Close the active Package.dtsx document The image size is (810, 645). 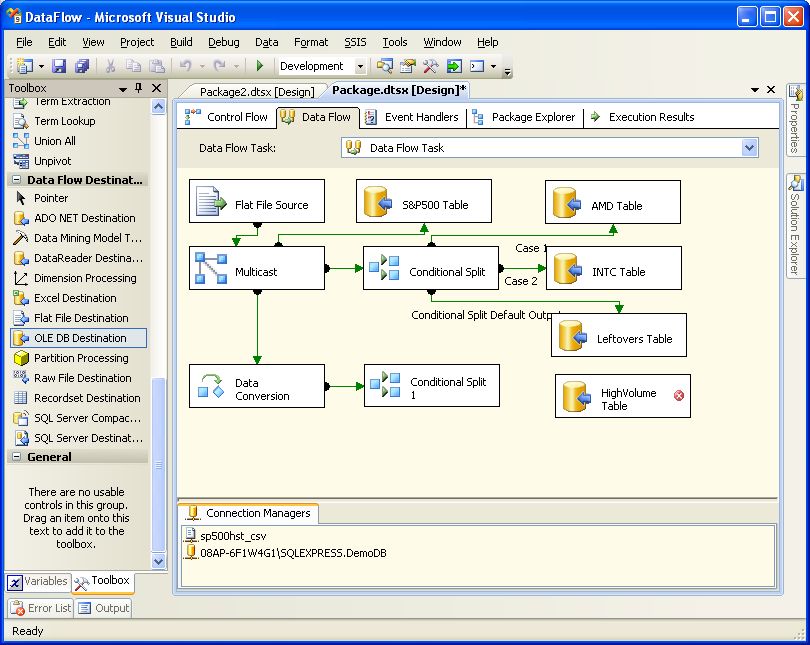tap(771, 89)
